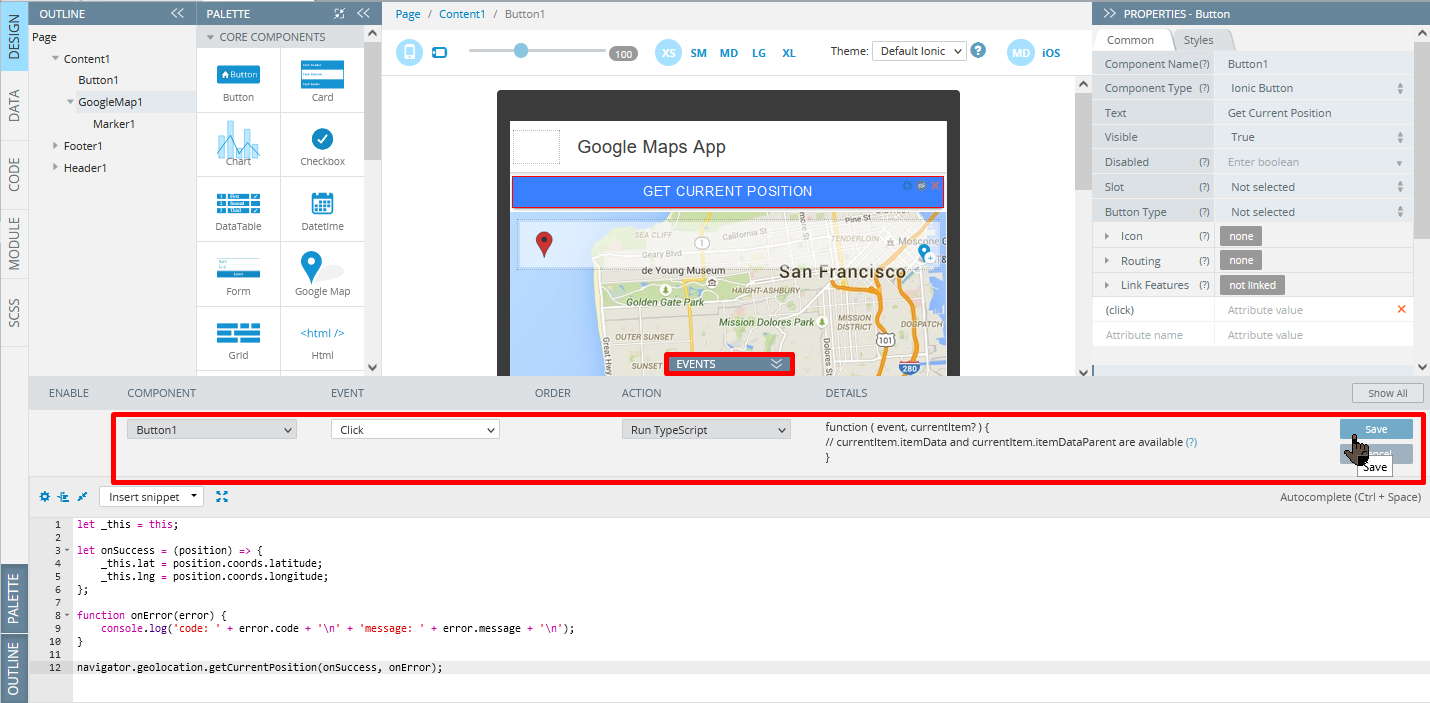This screenshot has height=703, width=1430.
Task: Click the collapse editor arrows icon
Action: [x=82, y=496]
